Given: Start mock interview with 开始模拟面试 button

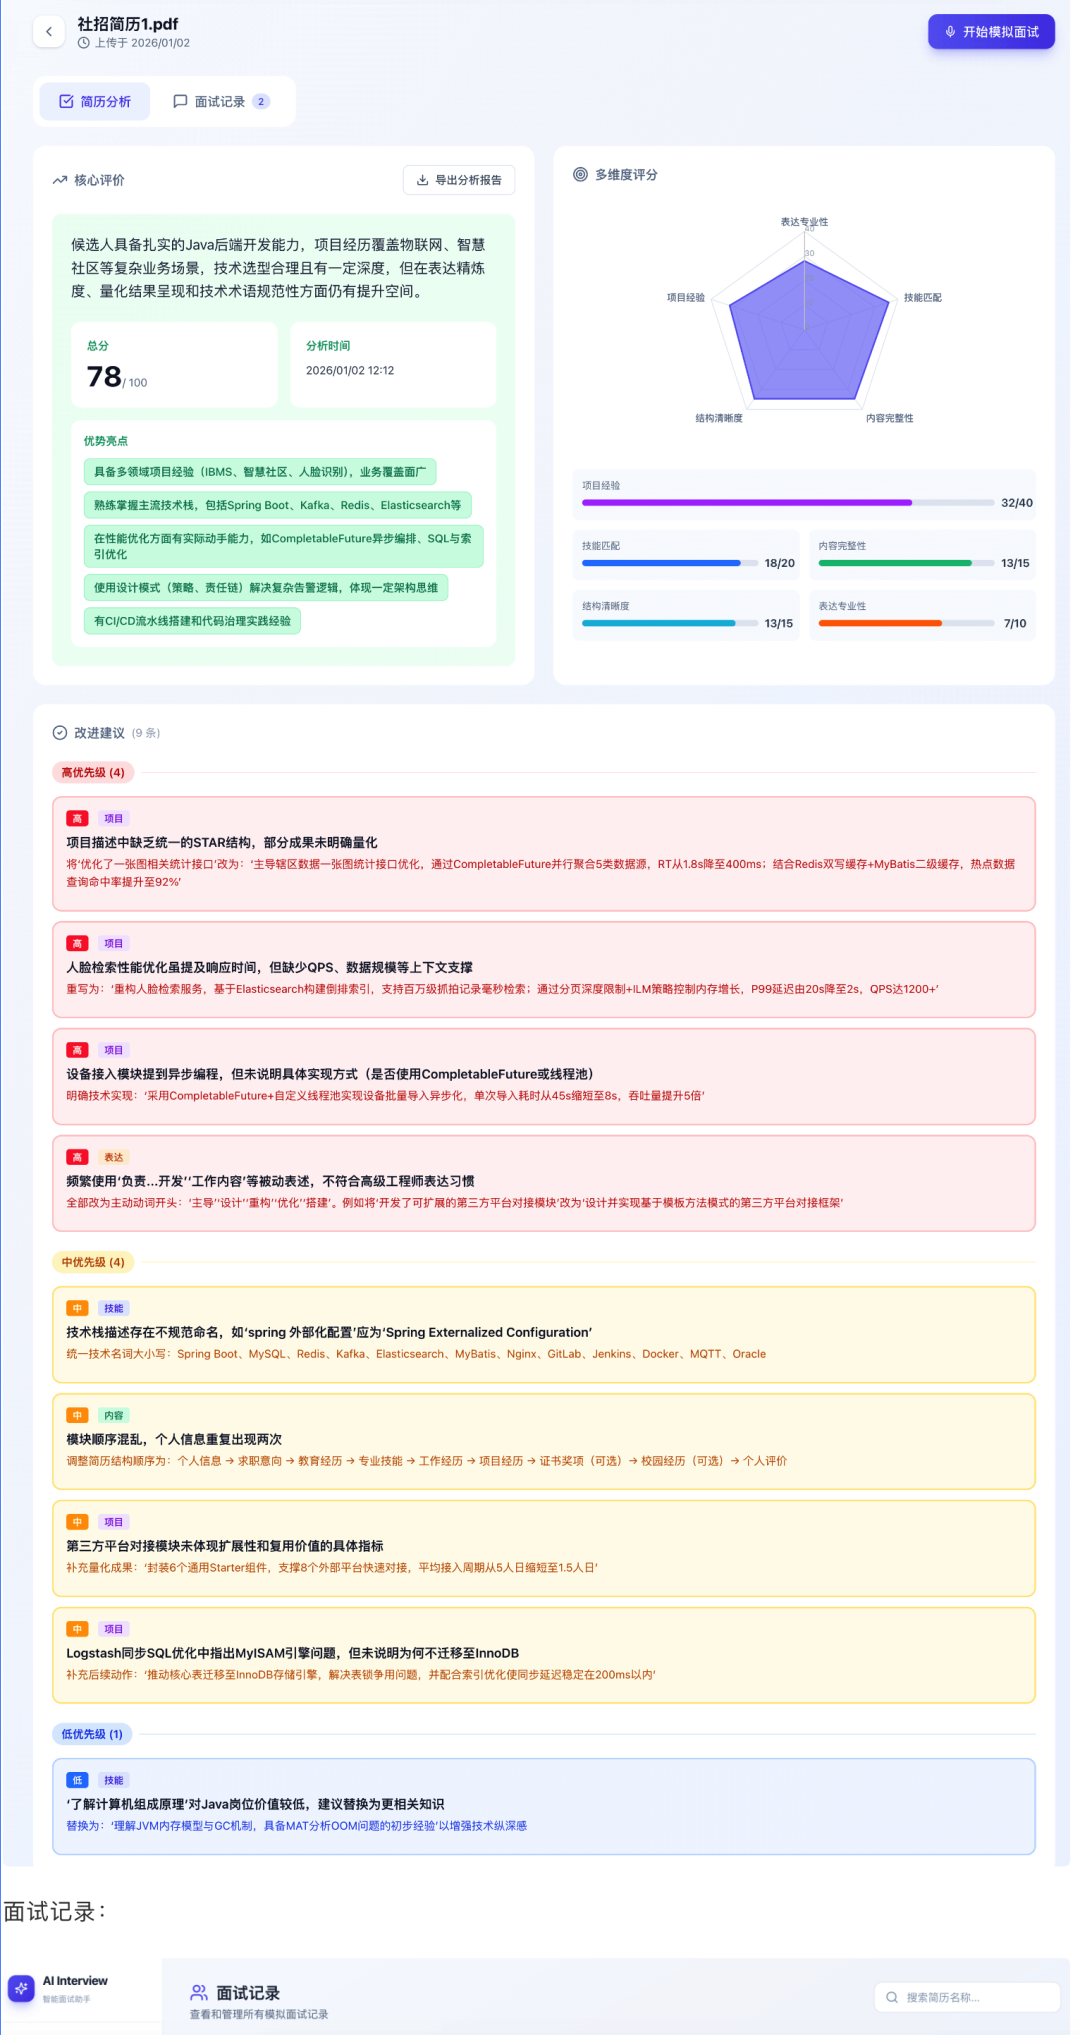Looking at the screenshot, I should point(991,32).
